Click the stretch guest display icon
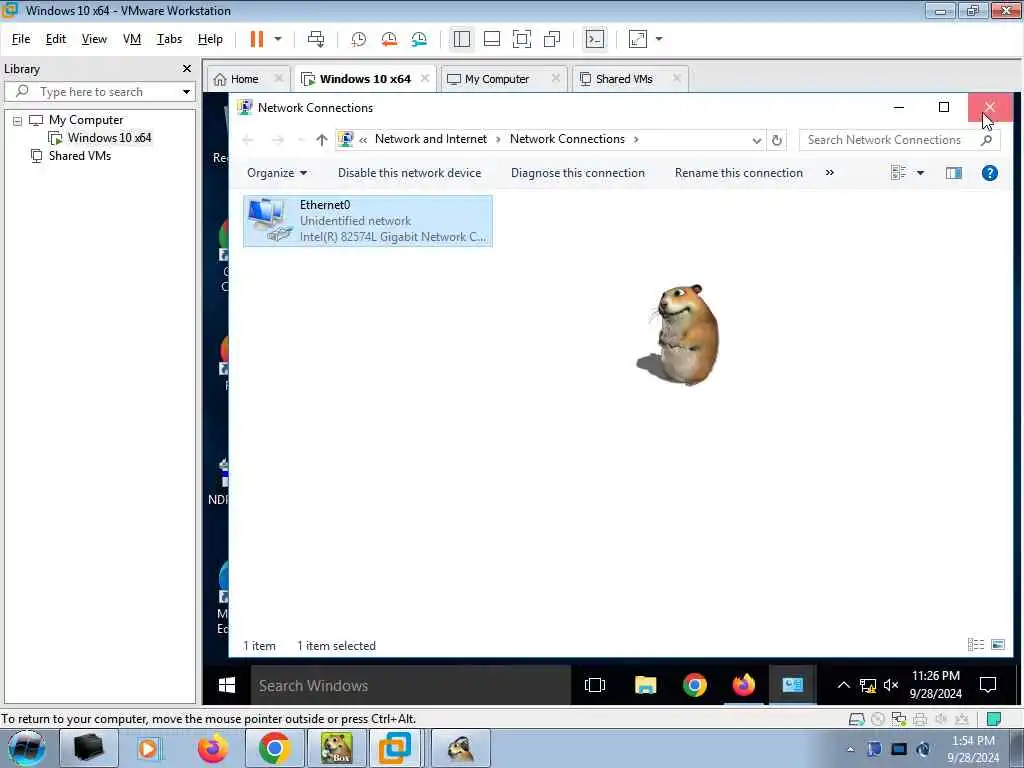 pos(638,39)
